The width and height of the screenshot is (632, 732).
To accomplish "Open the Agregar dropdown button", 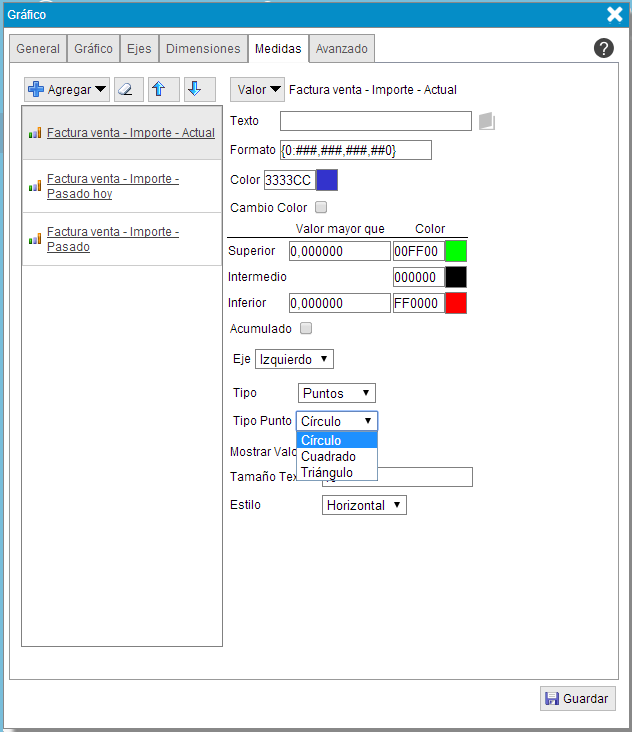I will (67, 89).
